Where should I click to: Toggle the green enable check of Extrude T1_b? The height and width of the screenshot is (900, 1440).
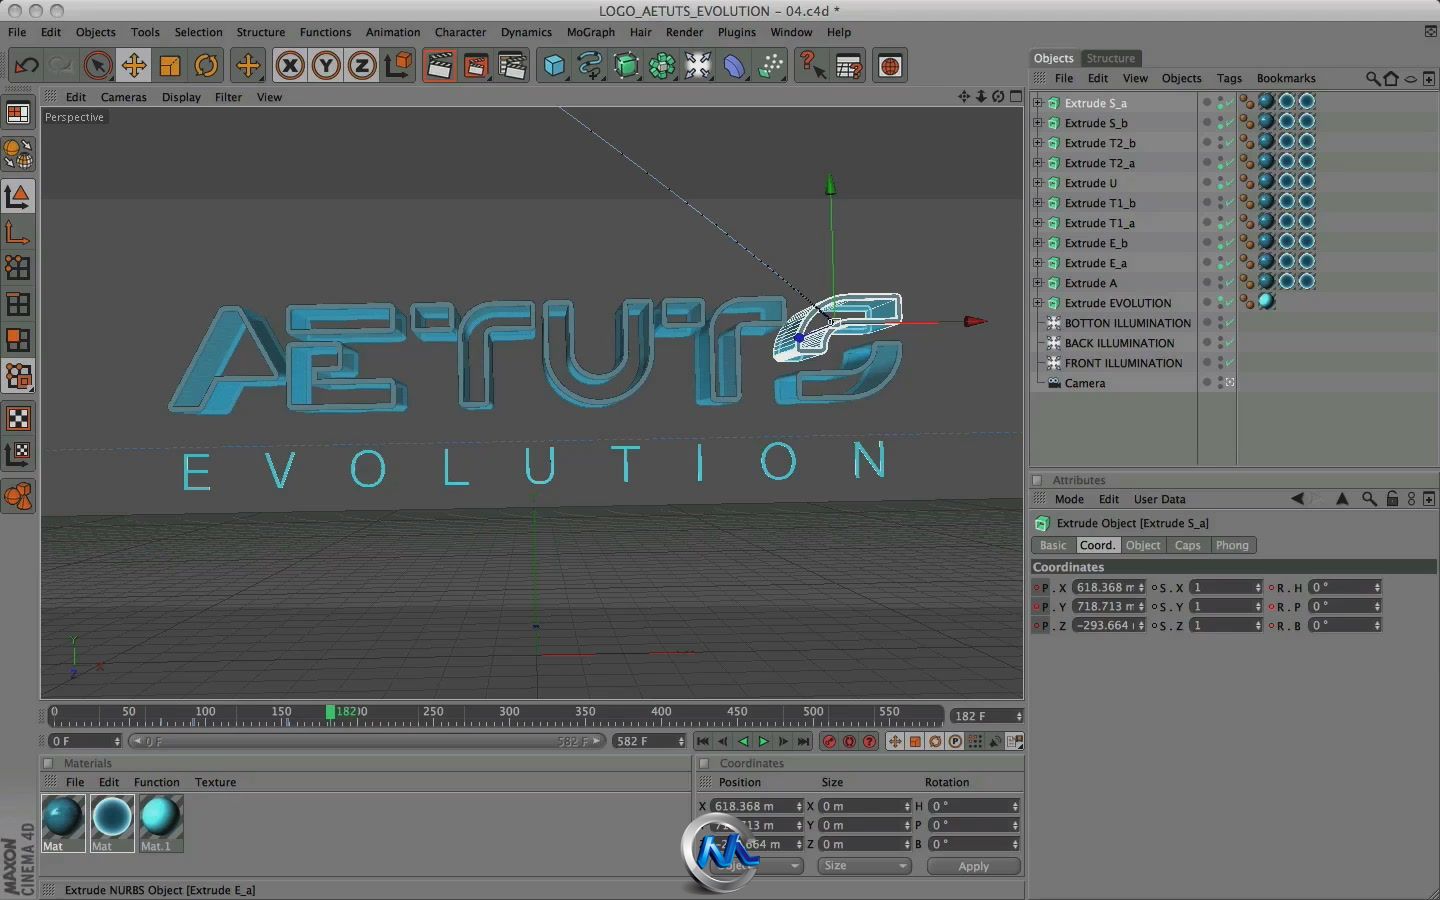click(x=1230, y=203)
